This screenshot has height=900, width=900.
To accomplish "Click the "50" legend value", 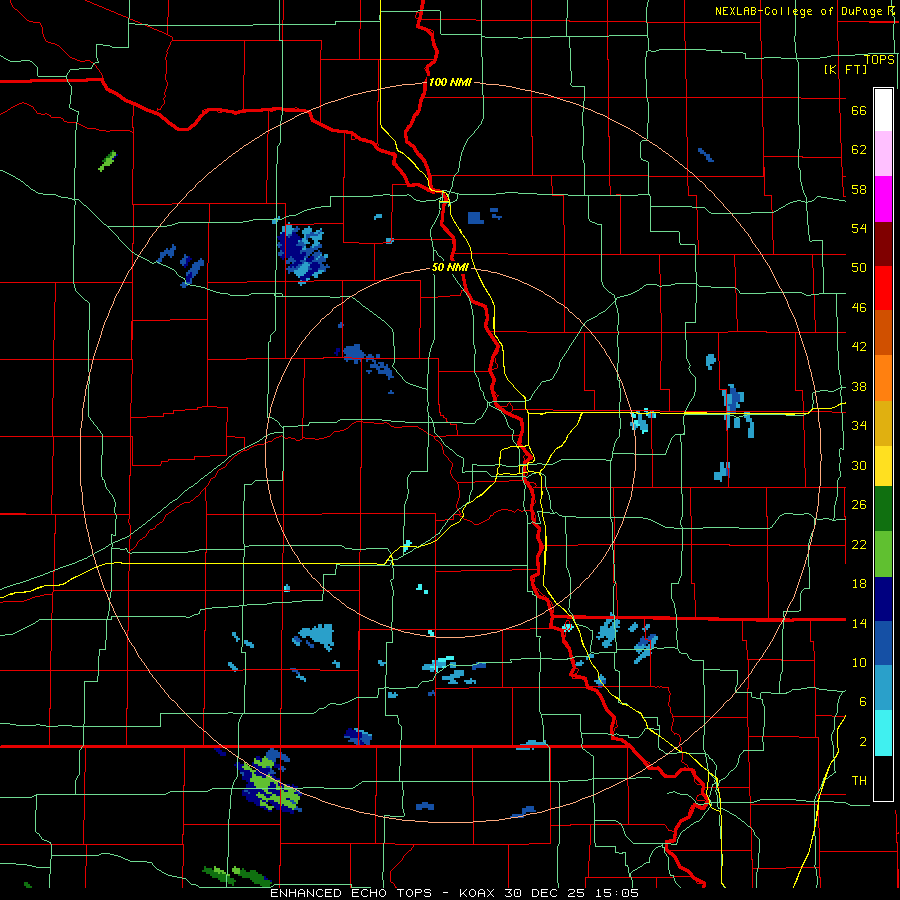I will coord(859,268).
